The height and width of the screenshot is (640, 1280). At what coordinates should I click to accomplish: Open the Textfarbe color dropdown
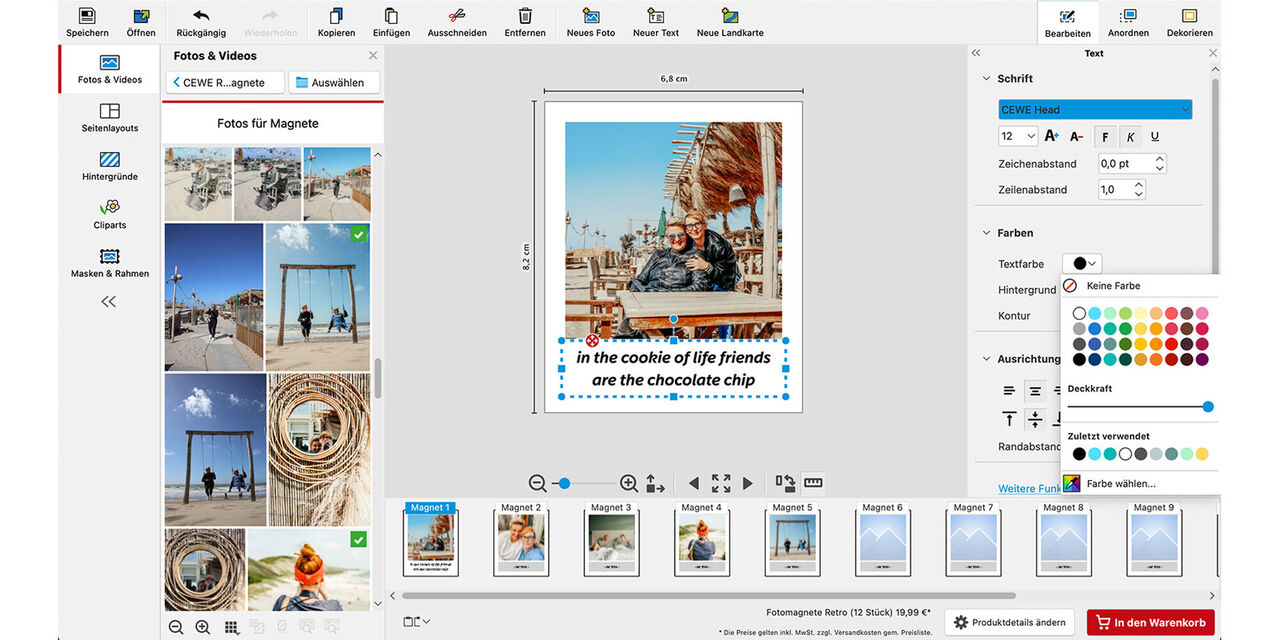1083,264
